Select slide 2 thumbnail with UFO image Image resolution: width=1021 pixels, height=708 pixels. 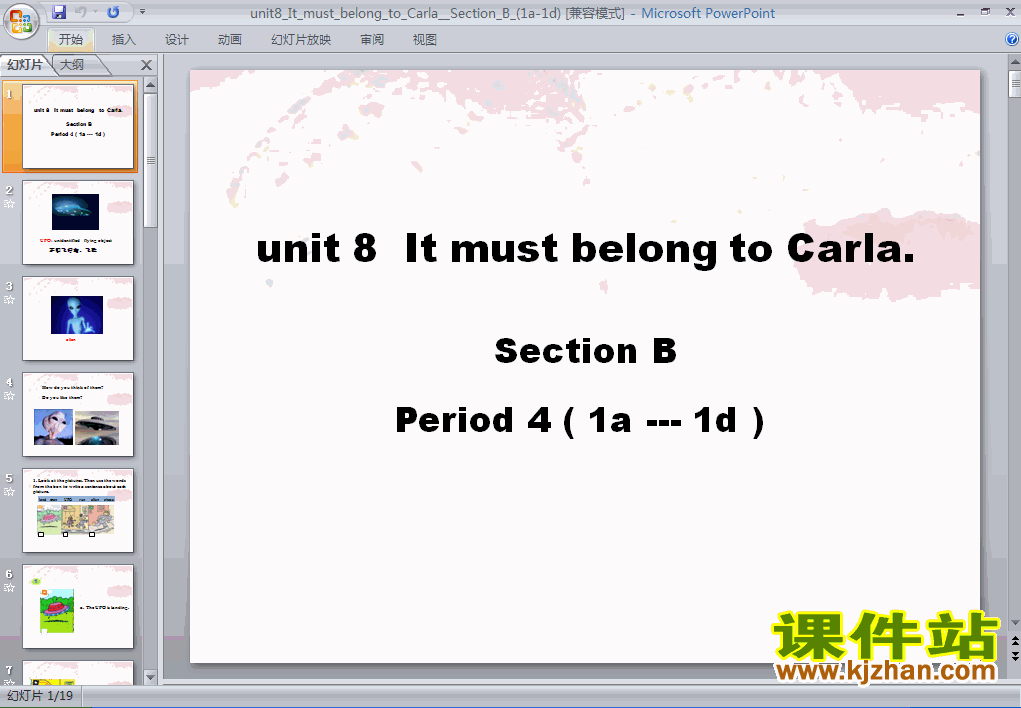(x=78, y=222)
